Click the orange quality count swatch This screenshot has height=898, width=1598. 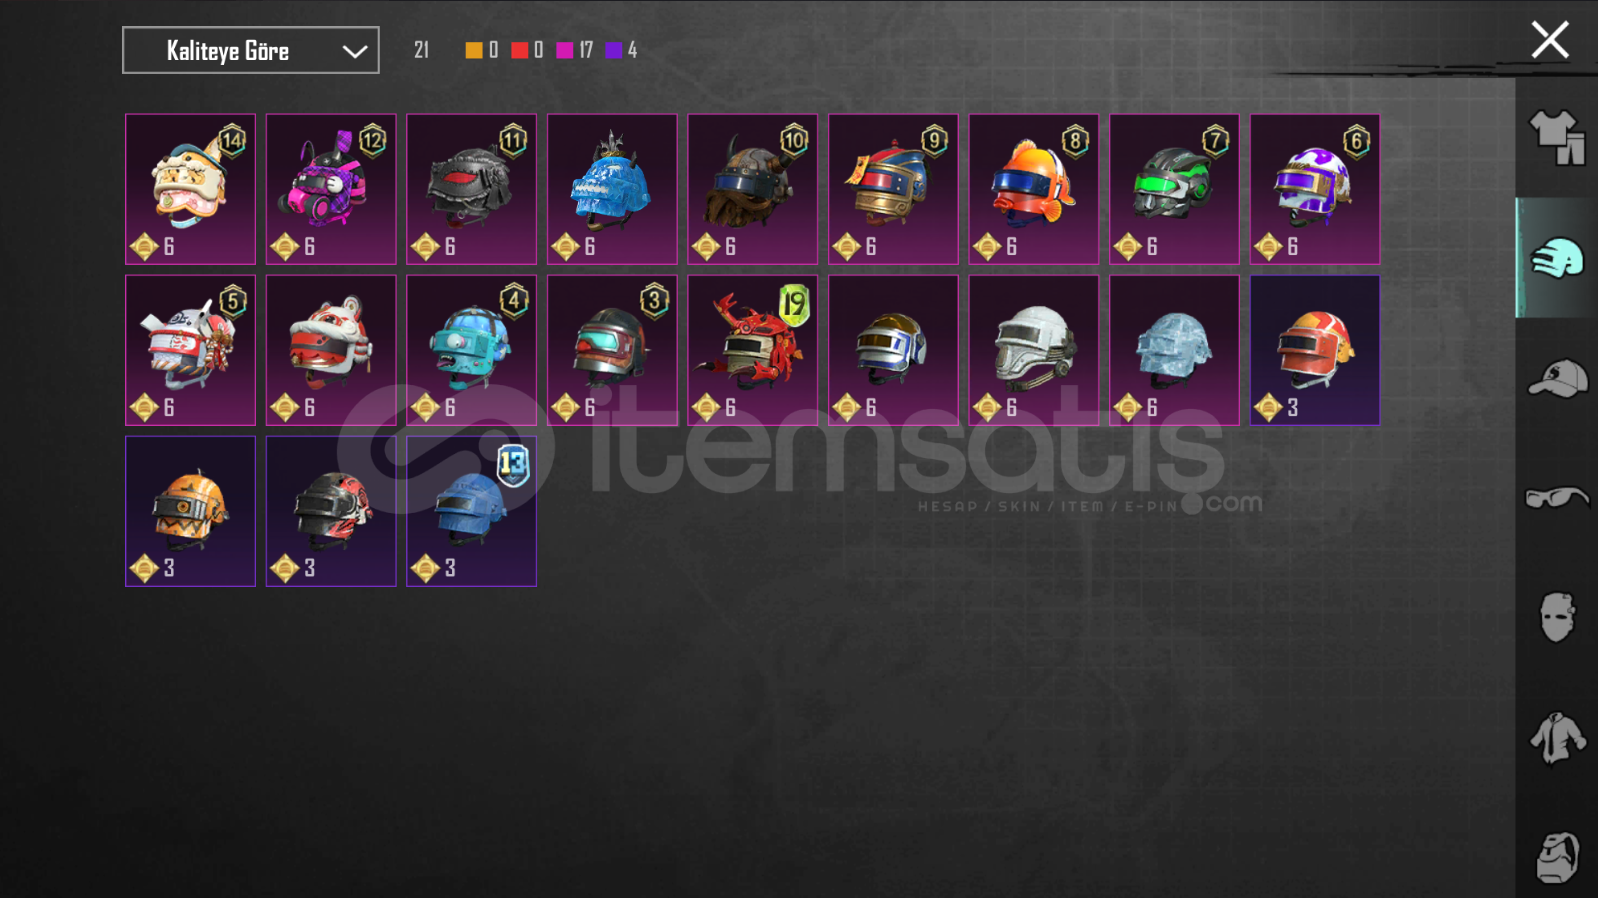474,50
